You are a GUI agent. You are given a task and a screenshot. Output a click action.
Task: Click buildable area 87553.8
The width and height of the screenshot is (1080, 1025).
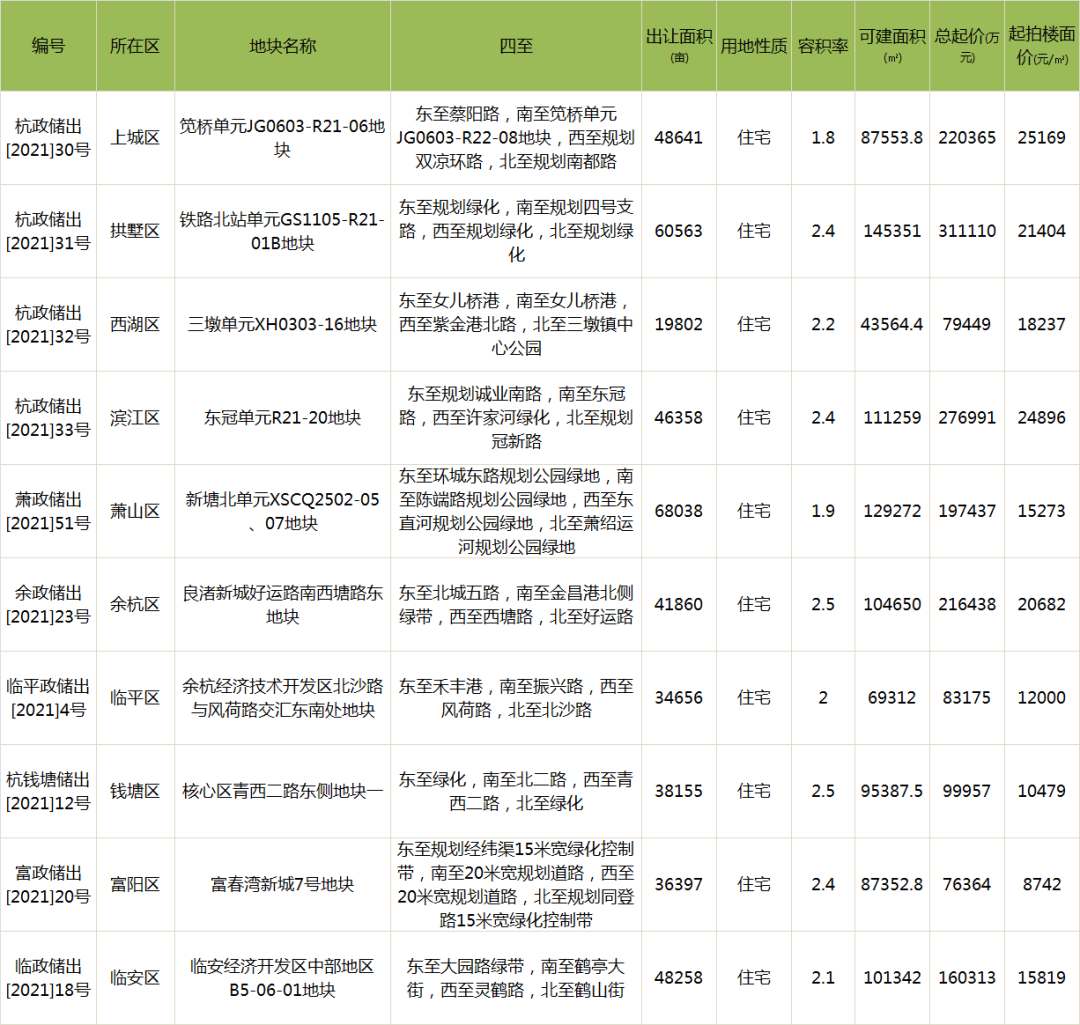pyautogui.click(x=892, y=138)
